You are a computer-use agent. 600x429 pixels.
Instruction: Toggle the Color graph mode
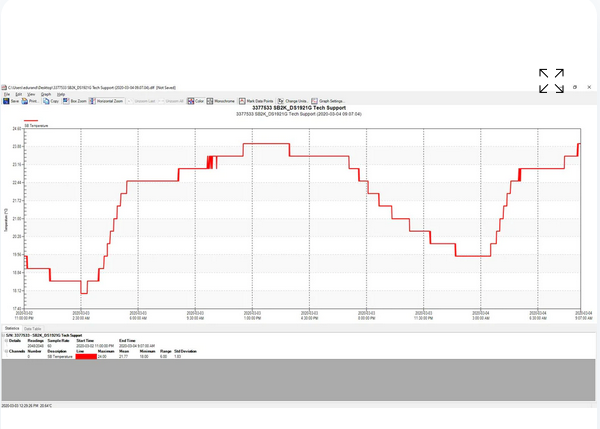pos(198,101)
